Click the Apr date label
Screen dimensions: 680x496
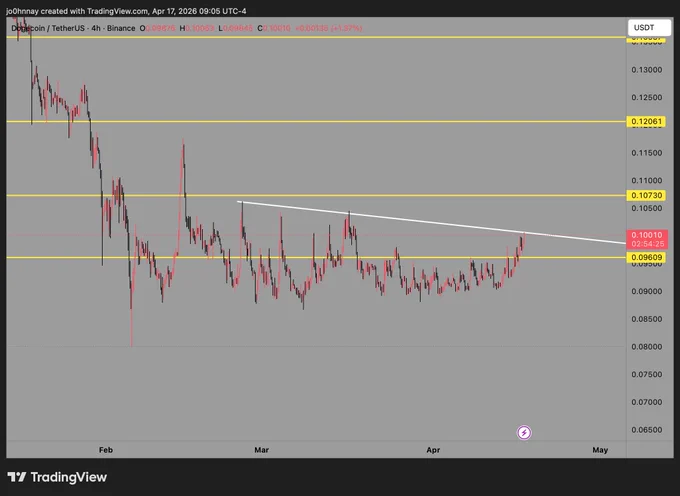point(433,450)
